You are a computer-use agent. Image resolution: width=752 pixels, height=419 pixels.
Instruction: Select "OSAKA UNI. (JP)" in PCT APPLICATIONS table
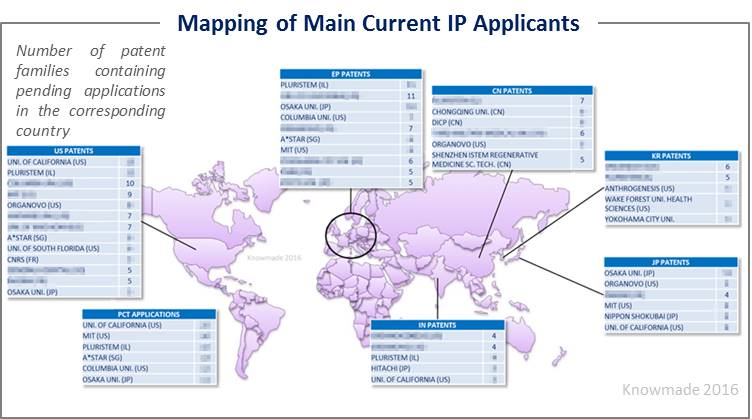[107, 380]
